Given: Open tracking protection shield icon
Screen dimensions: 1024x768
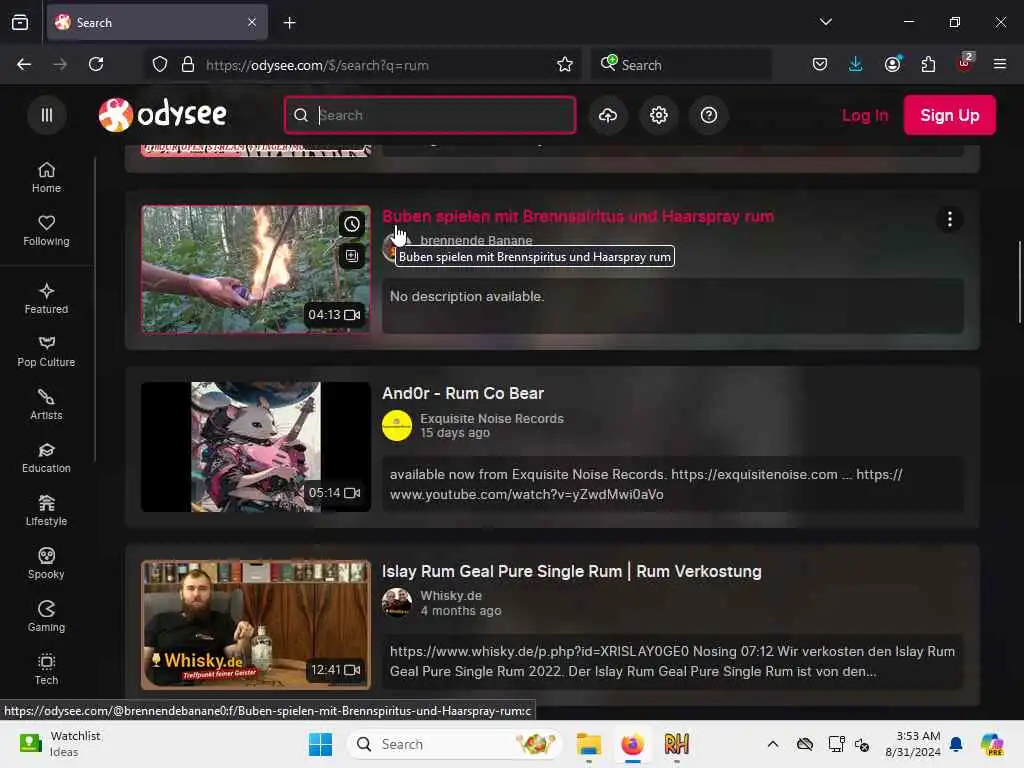Looking at the screenshot, I should [160, 64].
